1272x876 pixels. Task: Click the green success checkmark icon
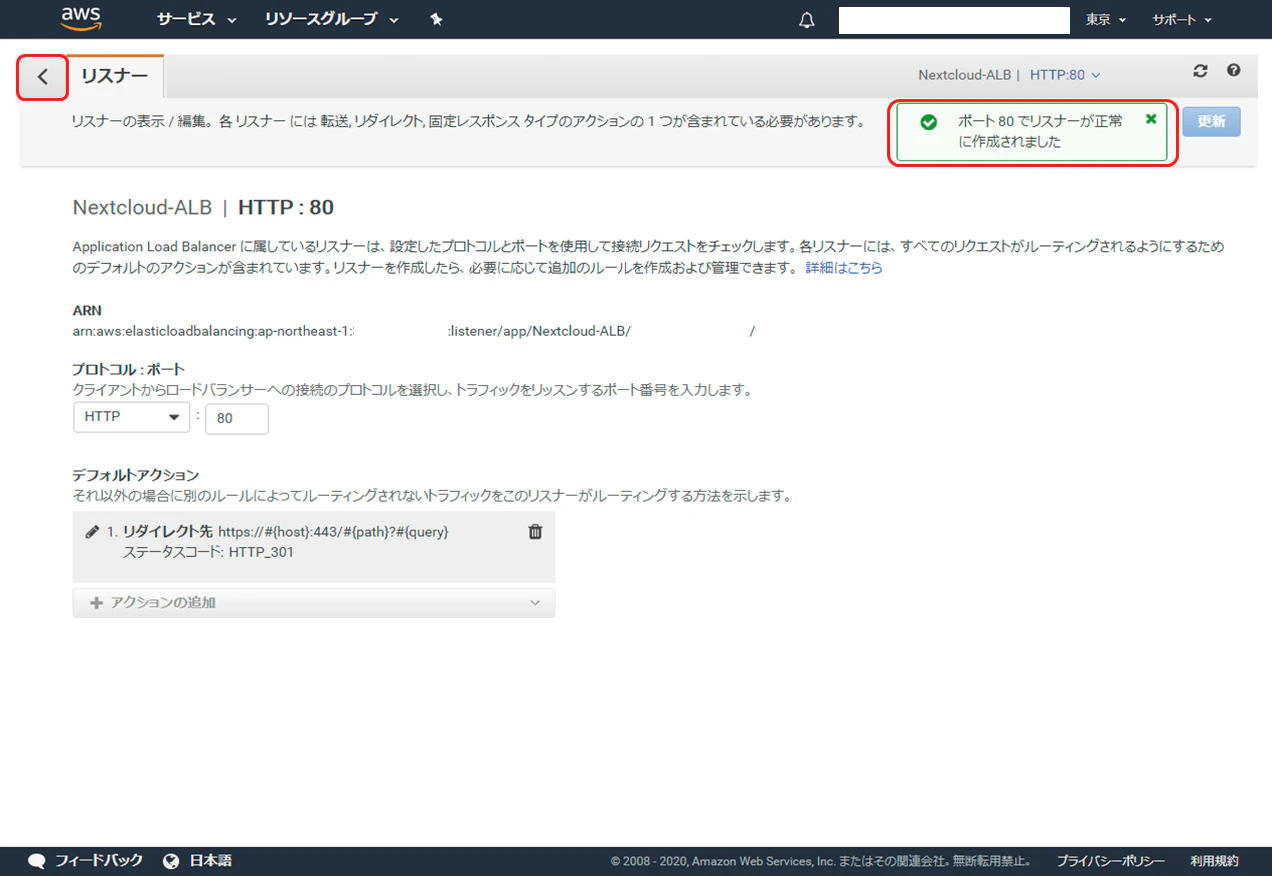(928, 122)
